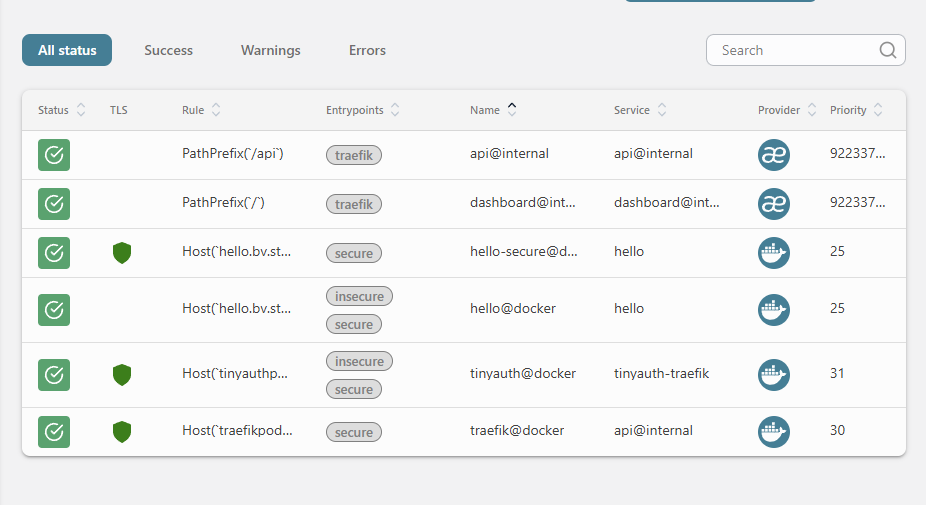Viewport: 926px width, 505px height.
Task: Click the TLS shield icon for hello-secure router
Action: coord(122,253)
